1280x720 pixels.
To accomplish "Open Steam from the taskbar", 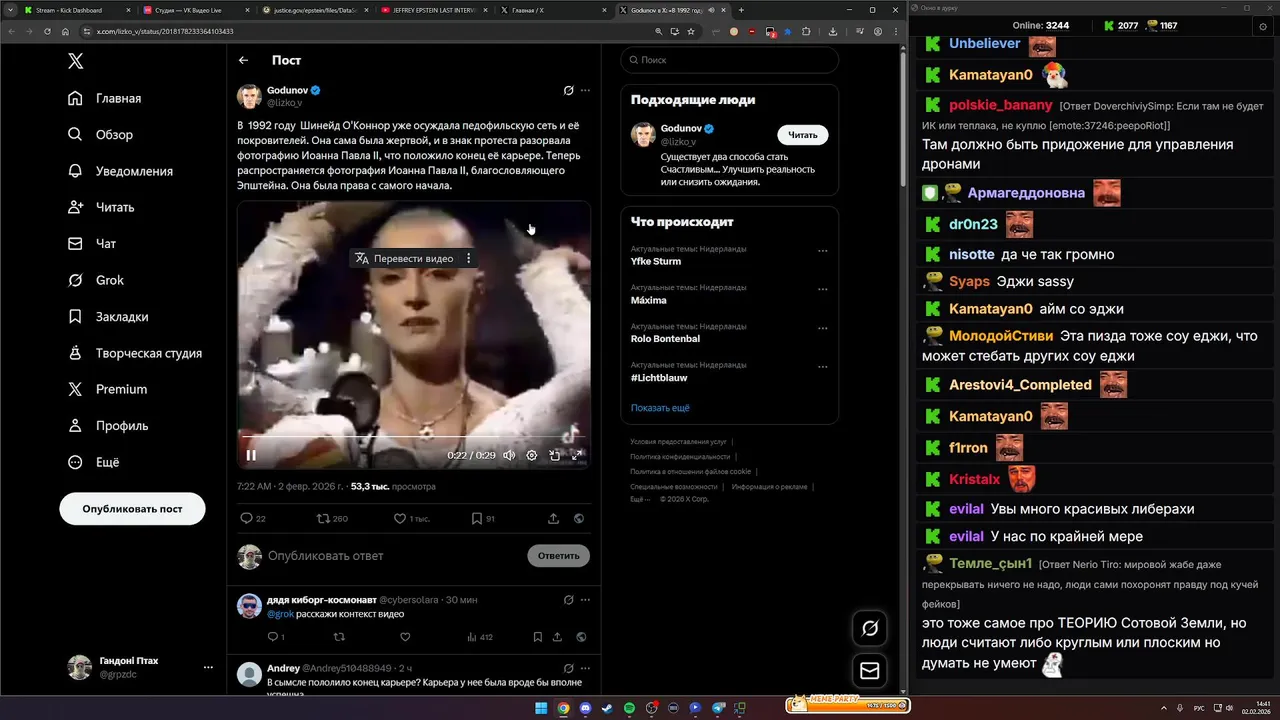I will click(x=607, y=708).
